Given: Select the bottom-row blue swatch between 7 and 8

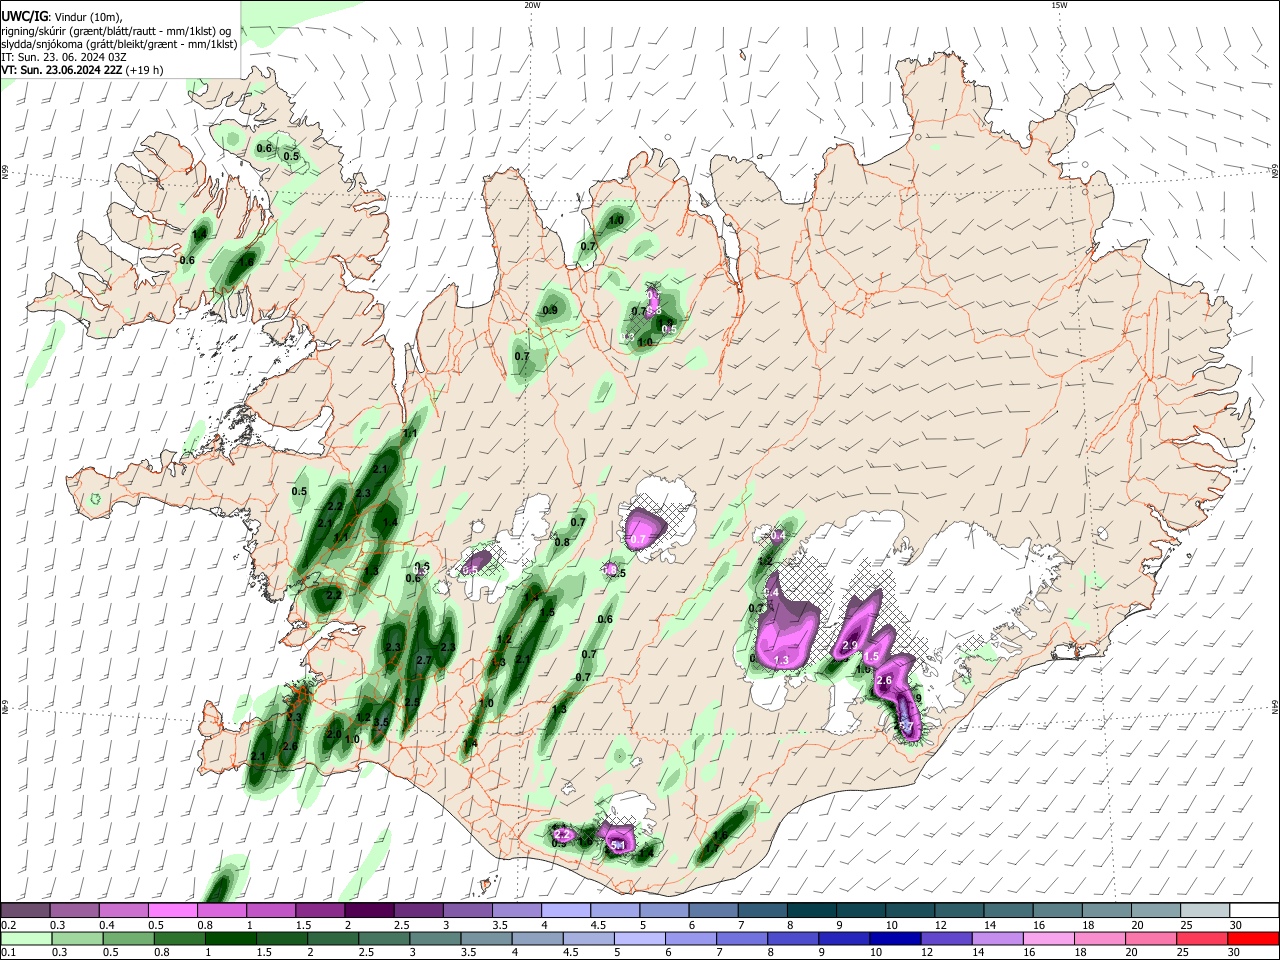Looking at the screenshot, I should (x=742, y=939).
